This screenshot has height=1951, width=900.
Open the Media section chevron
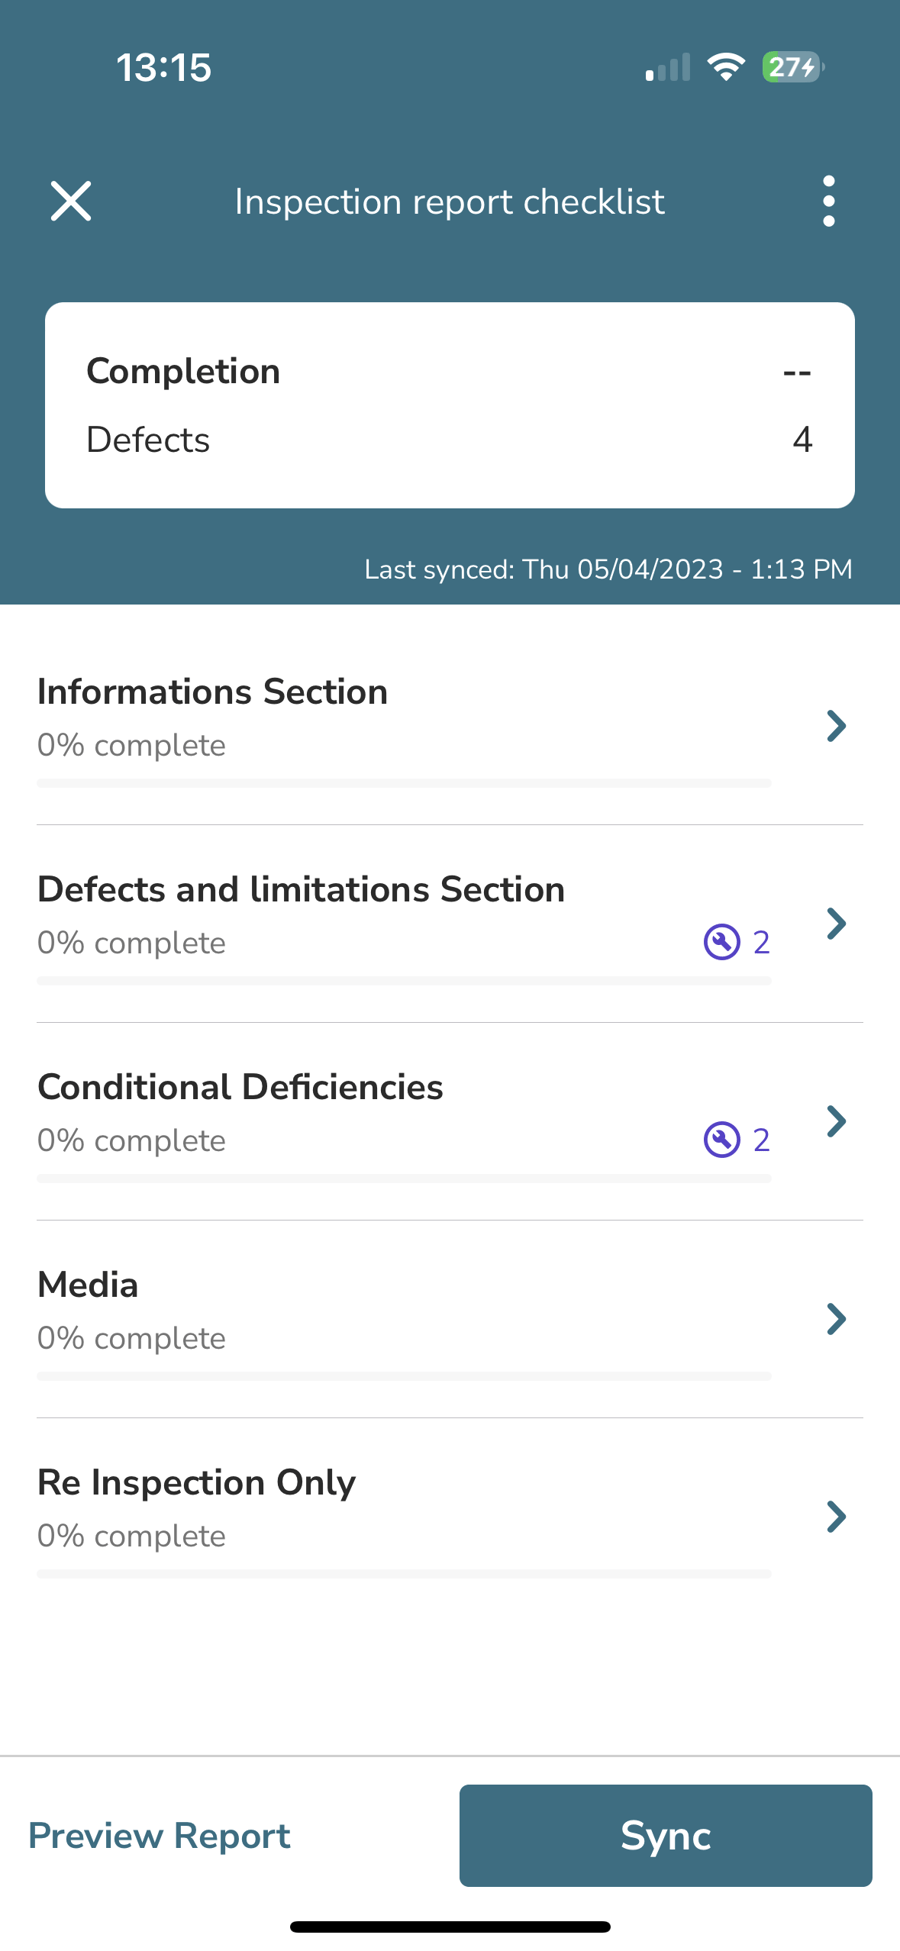836,1319
